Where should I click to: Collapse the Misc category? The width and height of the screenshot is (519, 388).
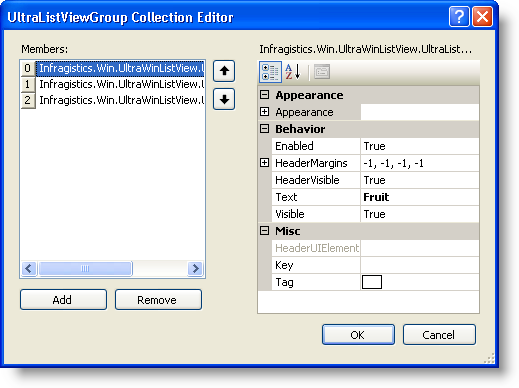click(264, 231)
